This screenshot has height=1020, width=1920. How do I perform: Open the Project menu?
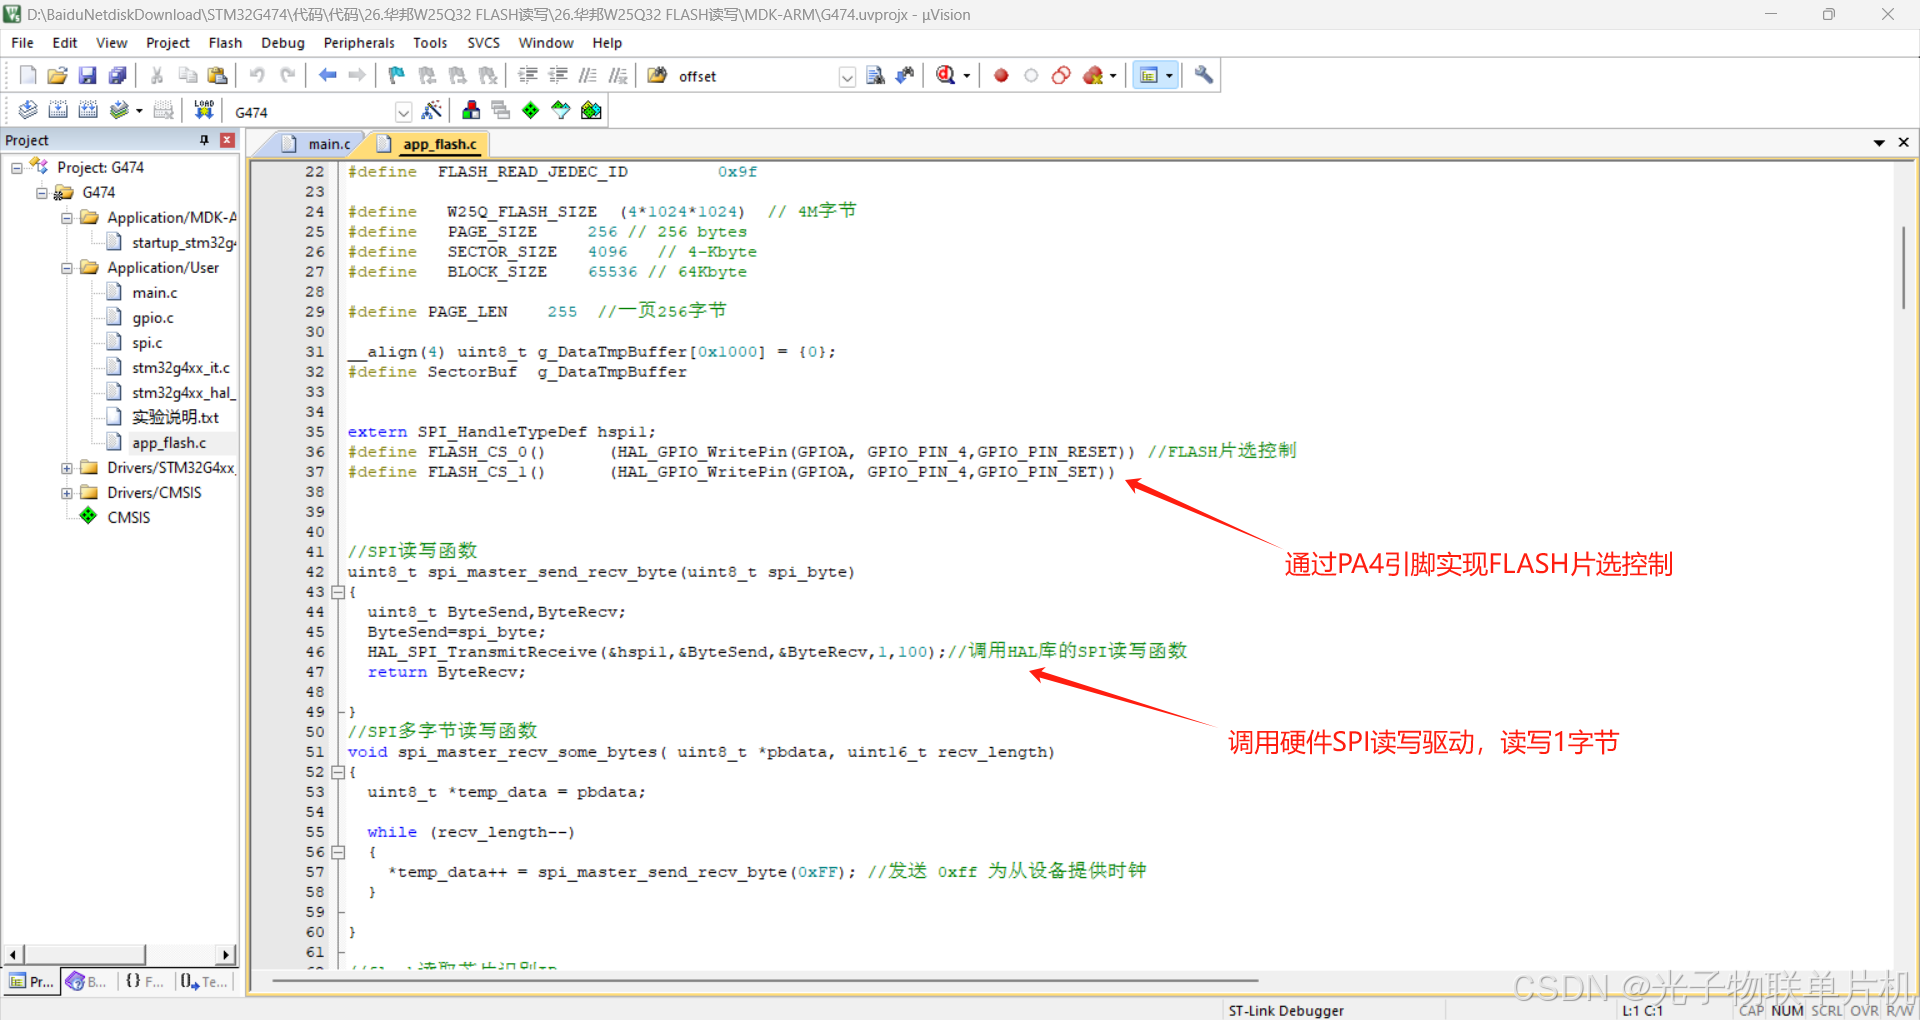pyautogui.click(x=167, y=43)
